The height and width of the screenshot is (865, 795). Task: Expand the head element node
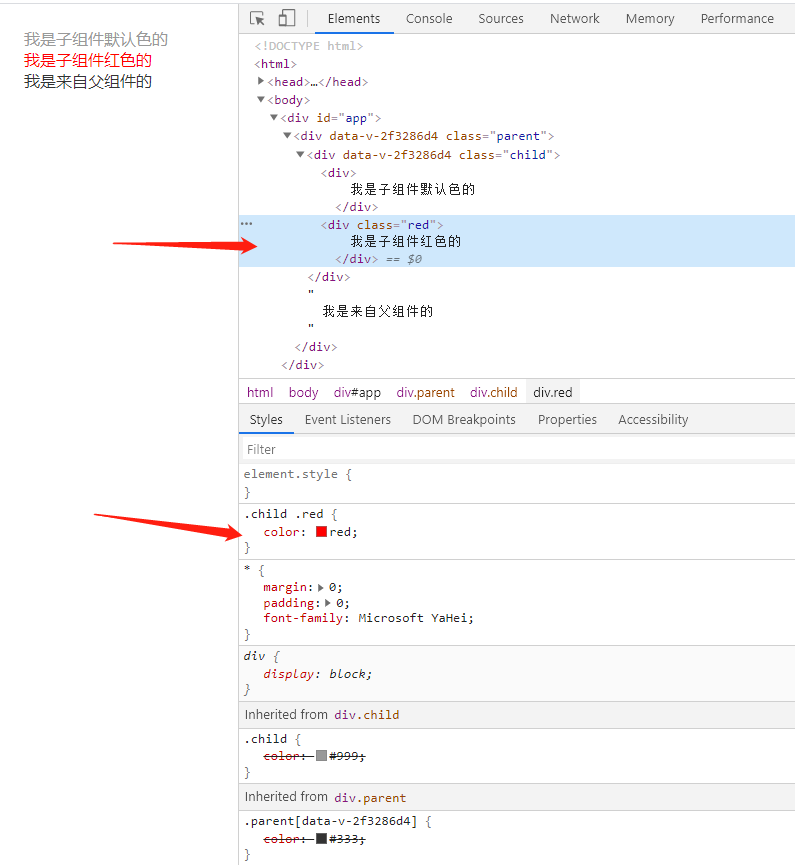(x=261, y=81)
